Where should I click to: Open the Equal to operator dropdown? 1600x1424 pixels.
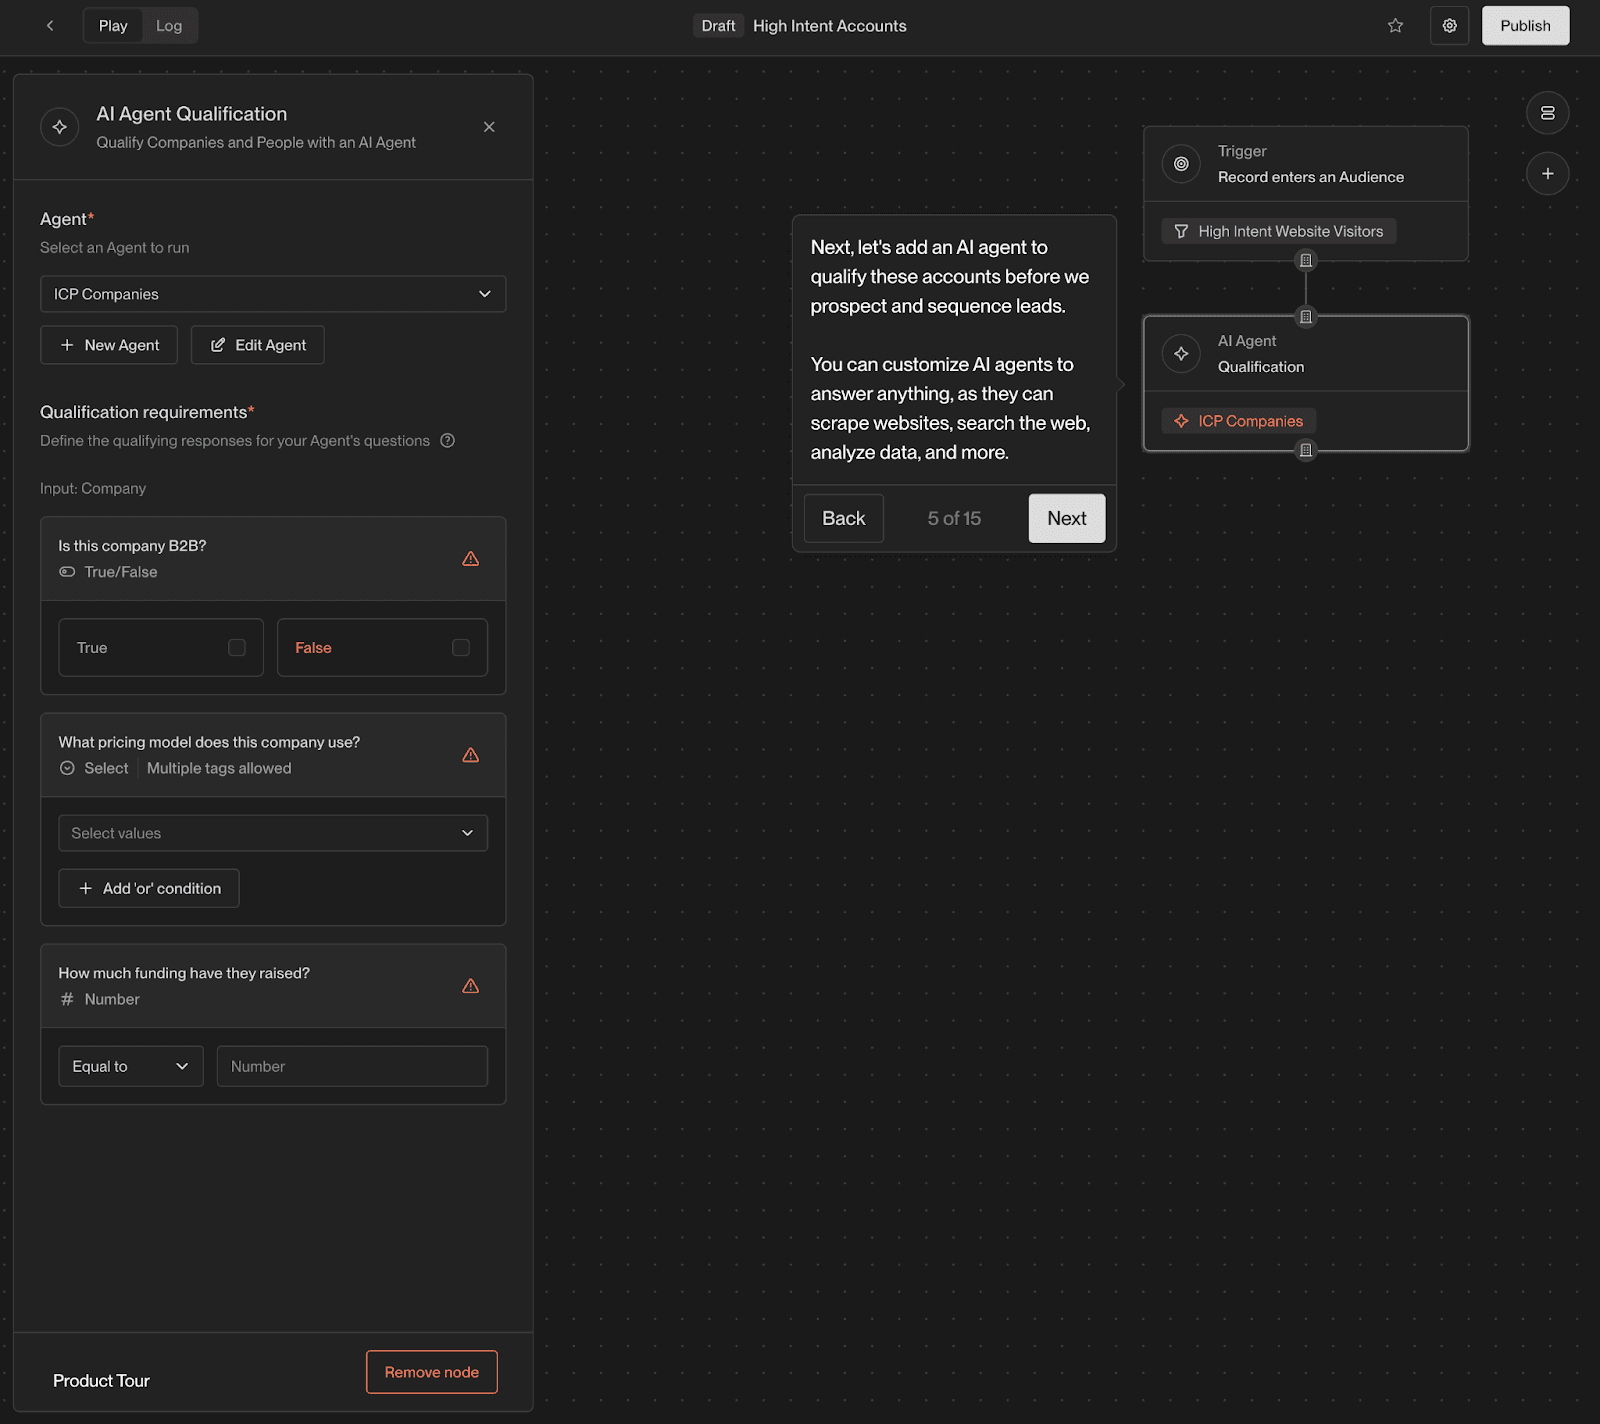click(131, 1066)
